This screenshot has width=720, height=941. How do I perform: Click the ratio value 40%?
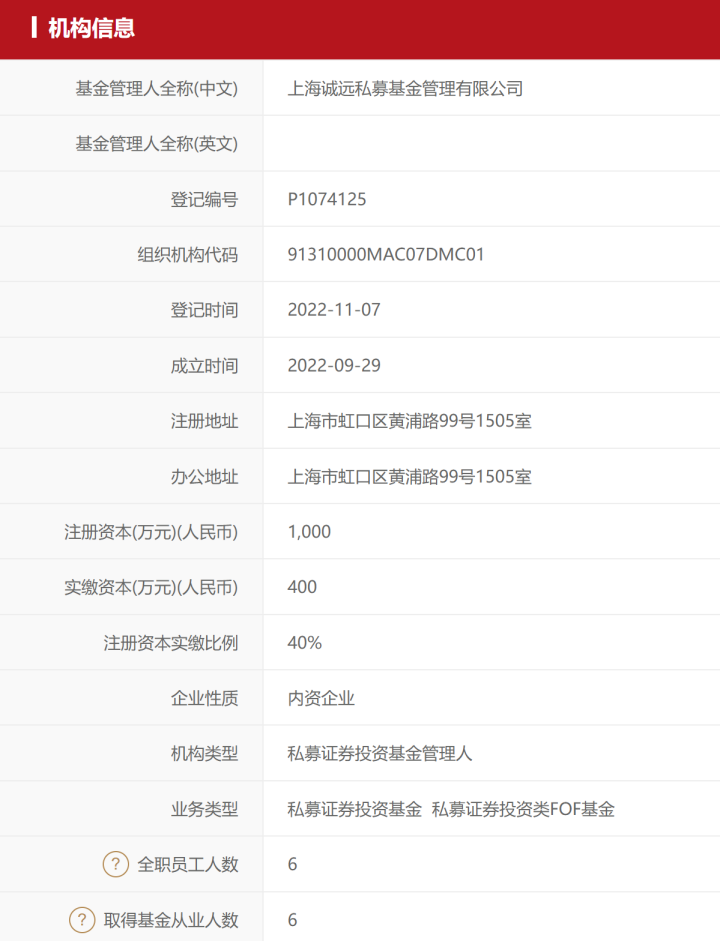tap(305, 643)
